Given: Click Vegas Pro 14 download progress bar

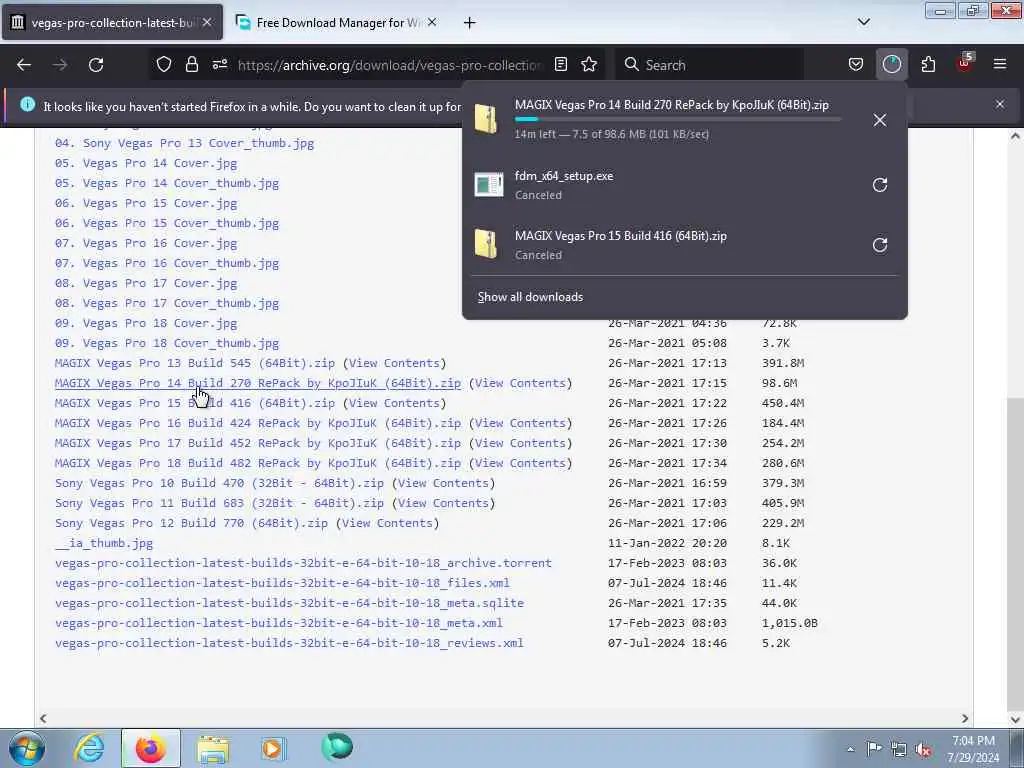Looking at the screenshot, I should coord(677,120).
